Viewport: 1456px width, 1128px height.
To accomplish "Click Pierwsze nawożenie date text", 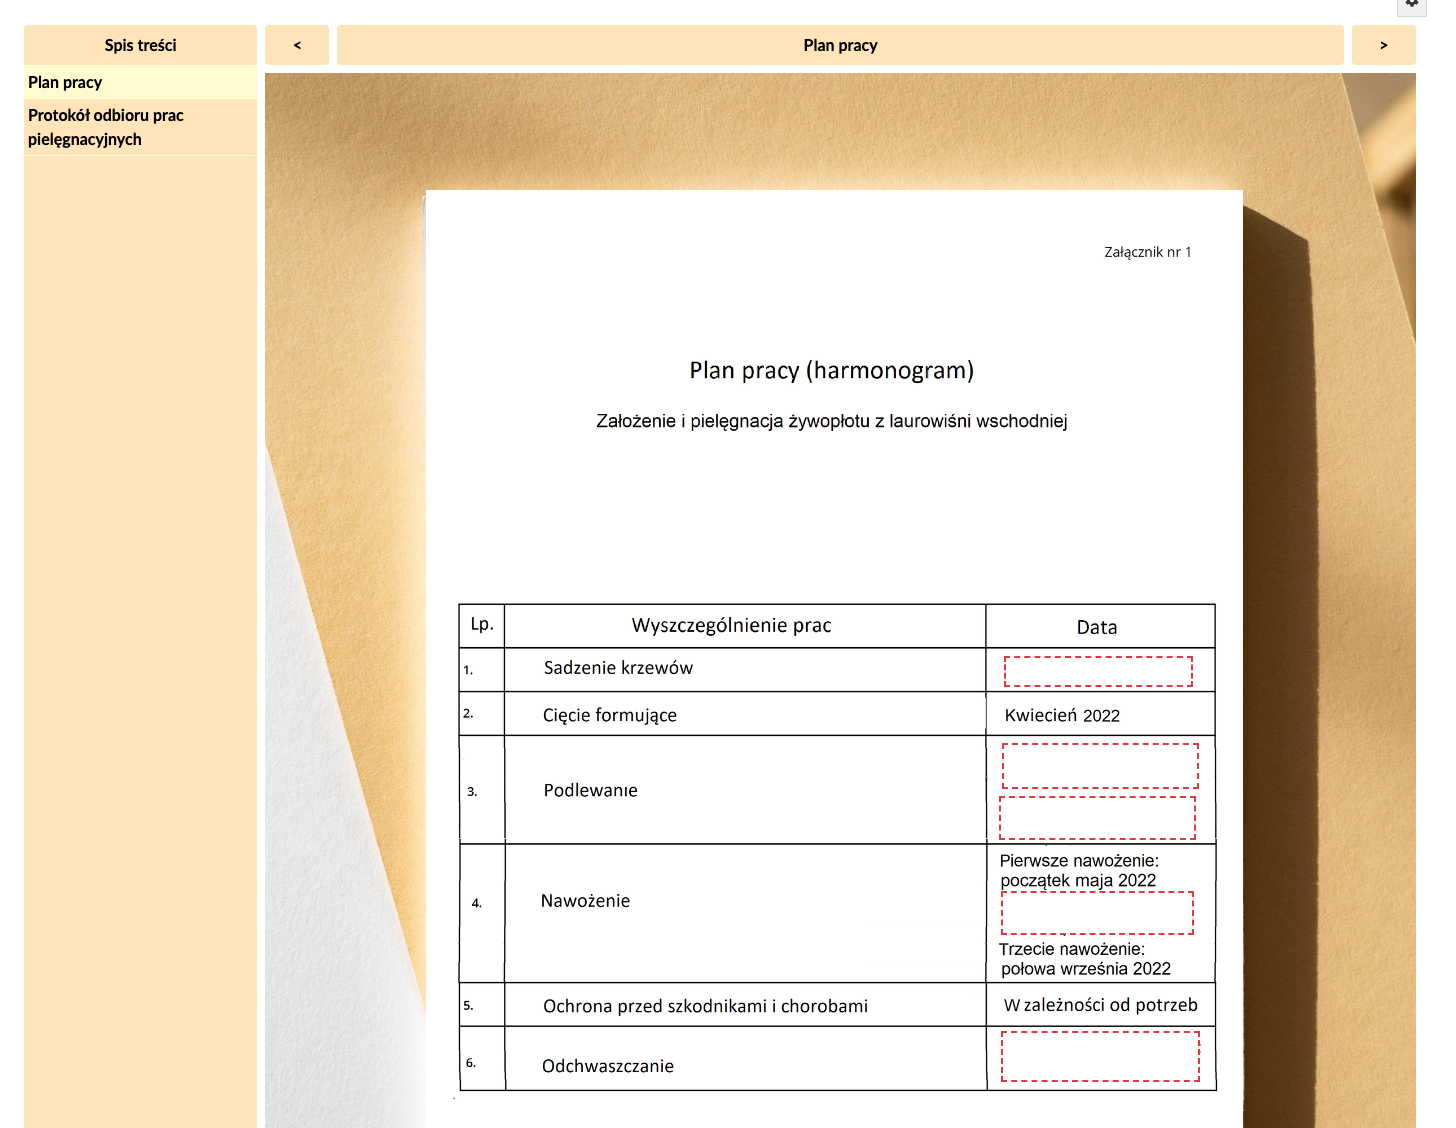I will [1079, 870].
